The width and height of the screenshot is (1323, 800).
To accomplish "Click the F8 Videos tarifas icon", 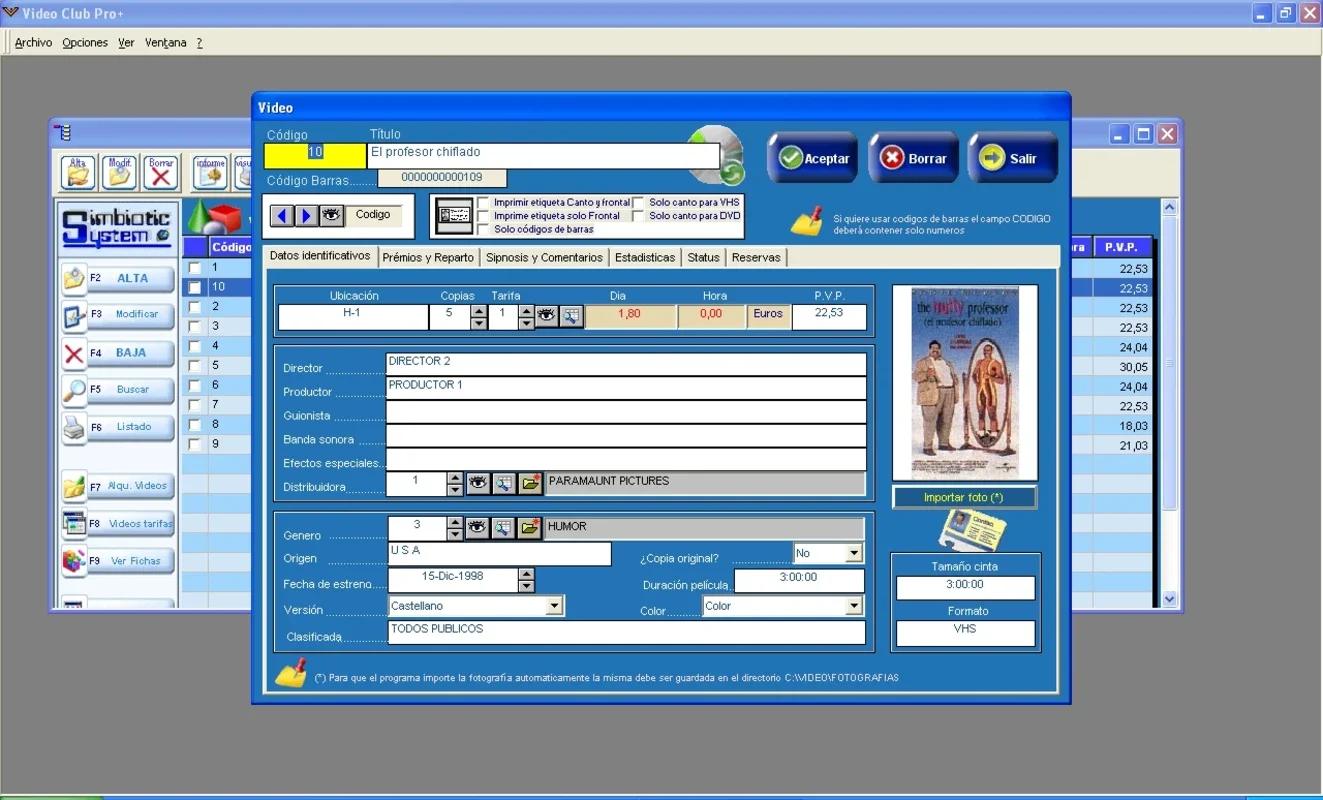I will point(74,523).
